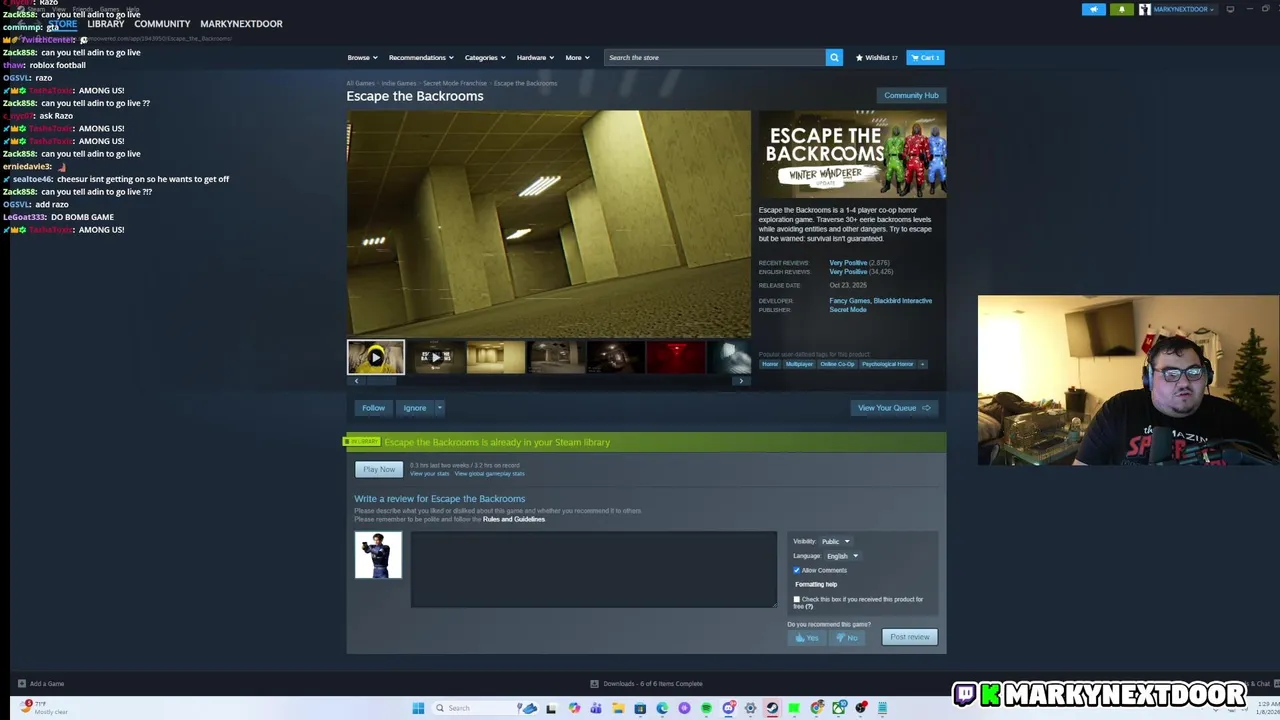Open the Language English dropdown
Viewport: 1280px width, 720px height.
(842, 556)
